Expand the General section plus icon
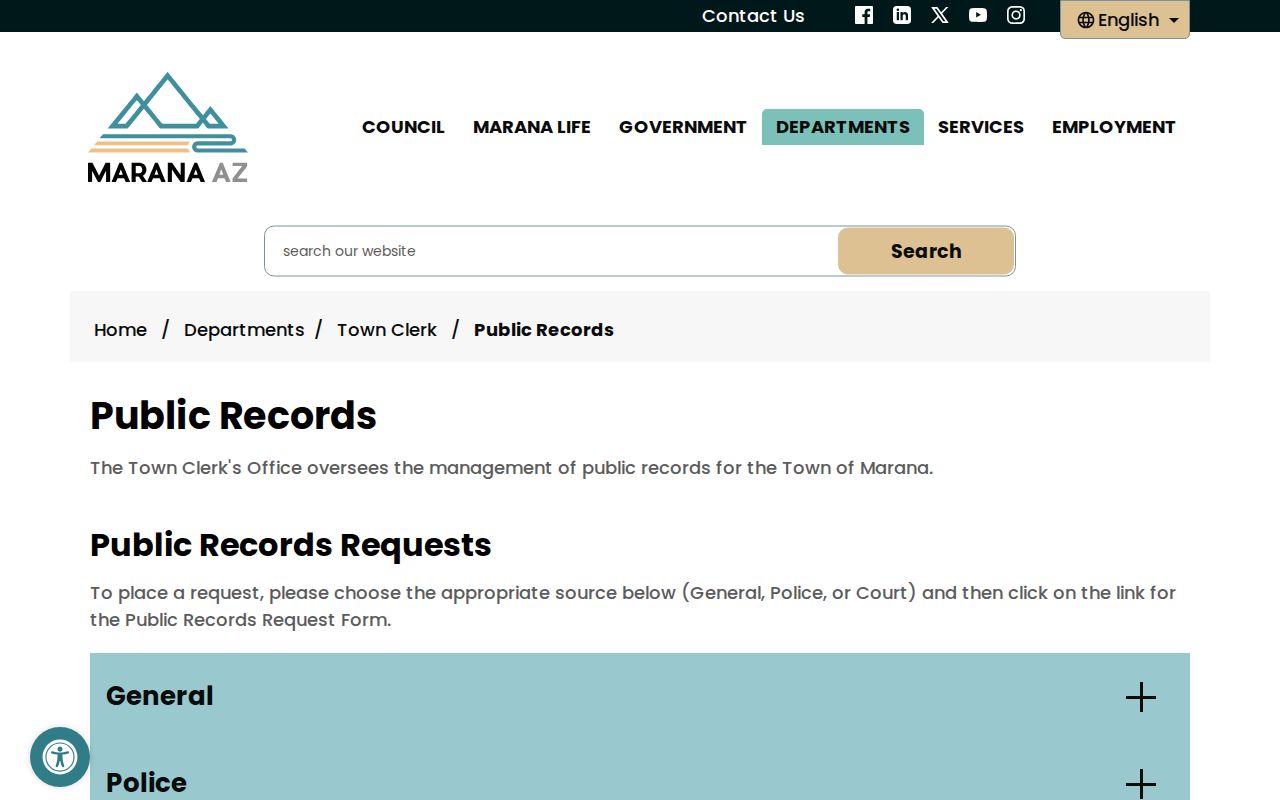 [x=1140, y=697]
